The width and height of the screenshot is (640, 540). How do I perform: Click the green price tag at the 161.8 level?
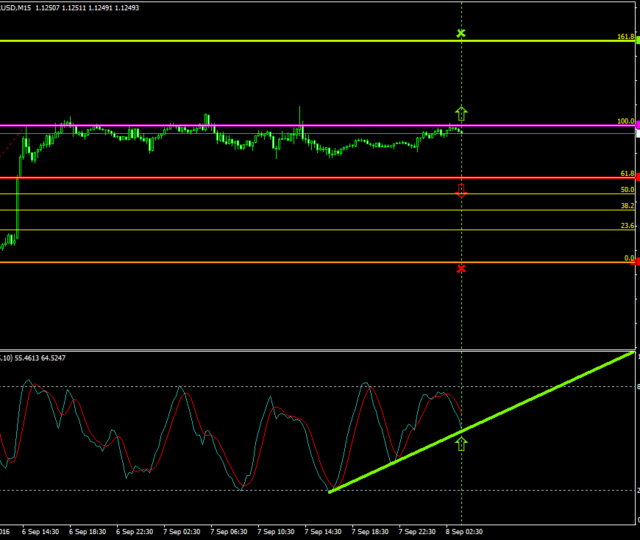637,41
